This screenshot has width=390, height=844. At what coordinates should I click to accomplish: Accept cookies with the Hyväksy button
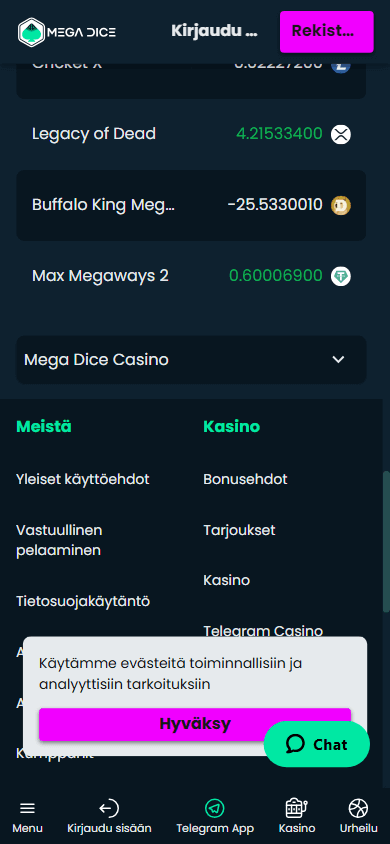click(195, 724)
